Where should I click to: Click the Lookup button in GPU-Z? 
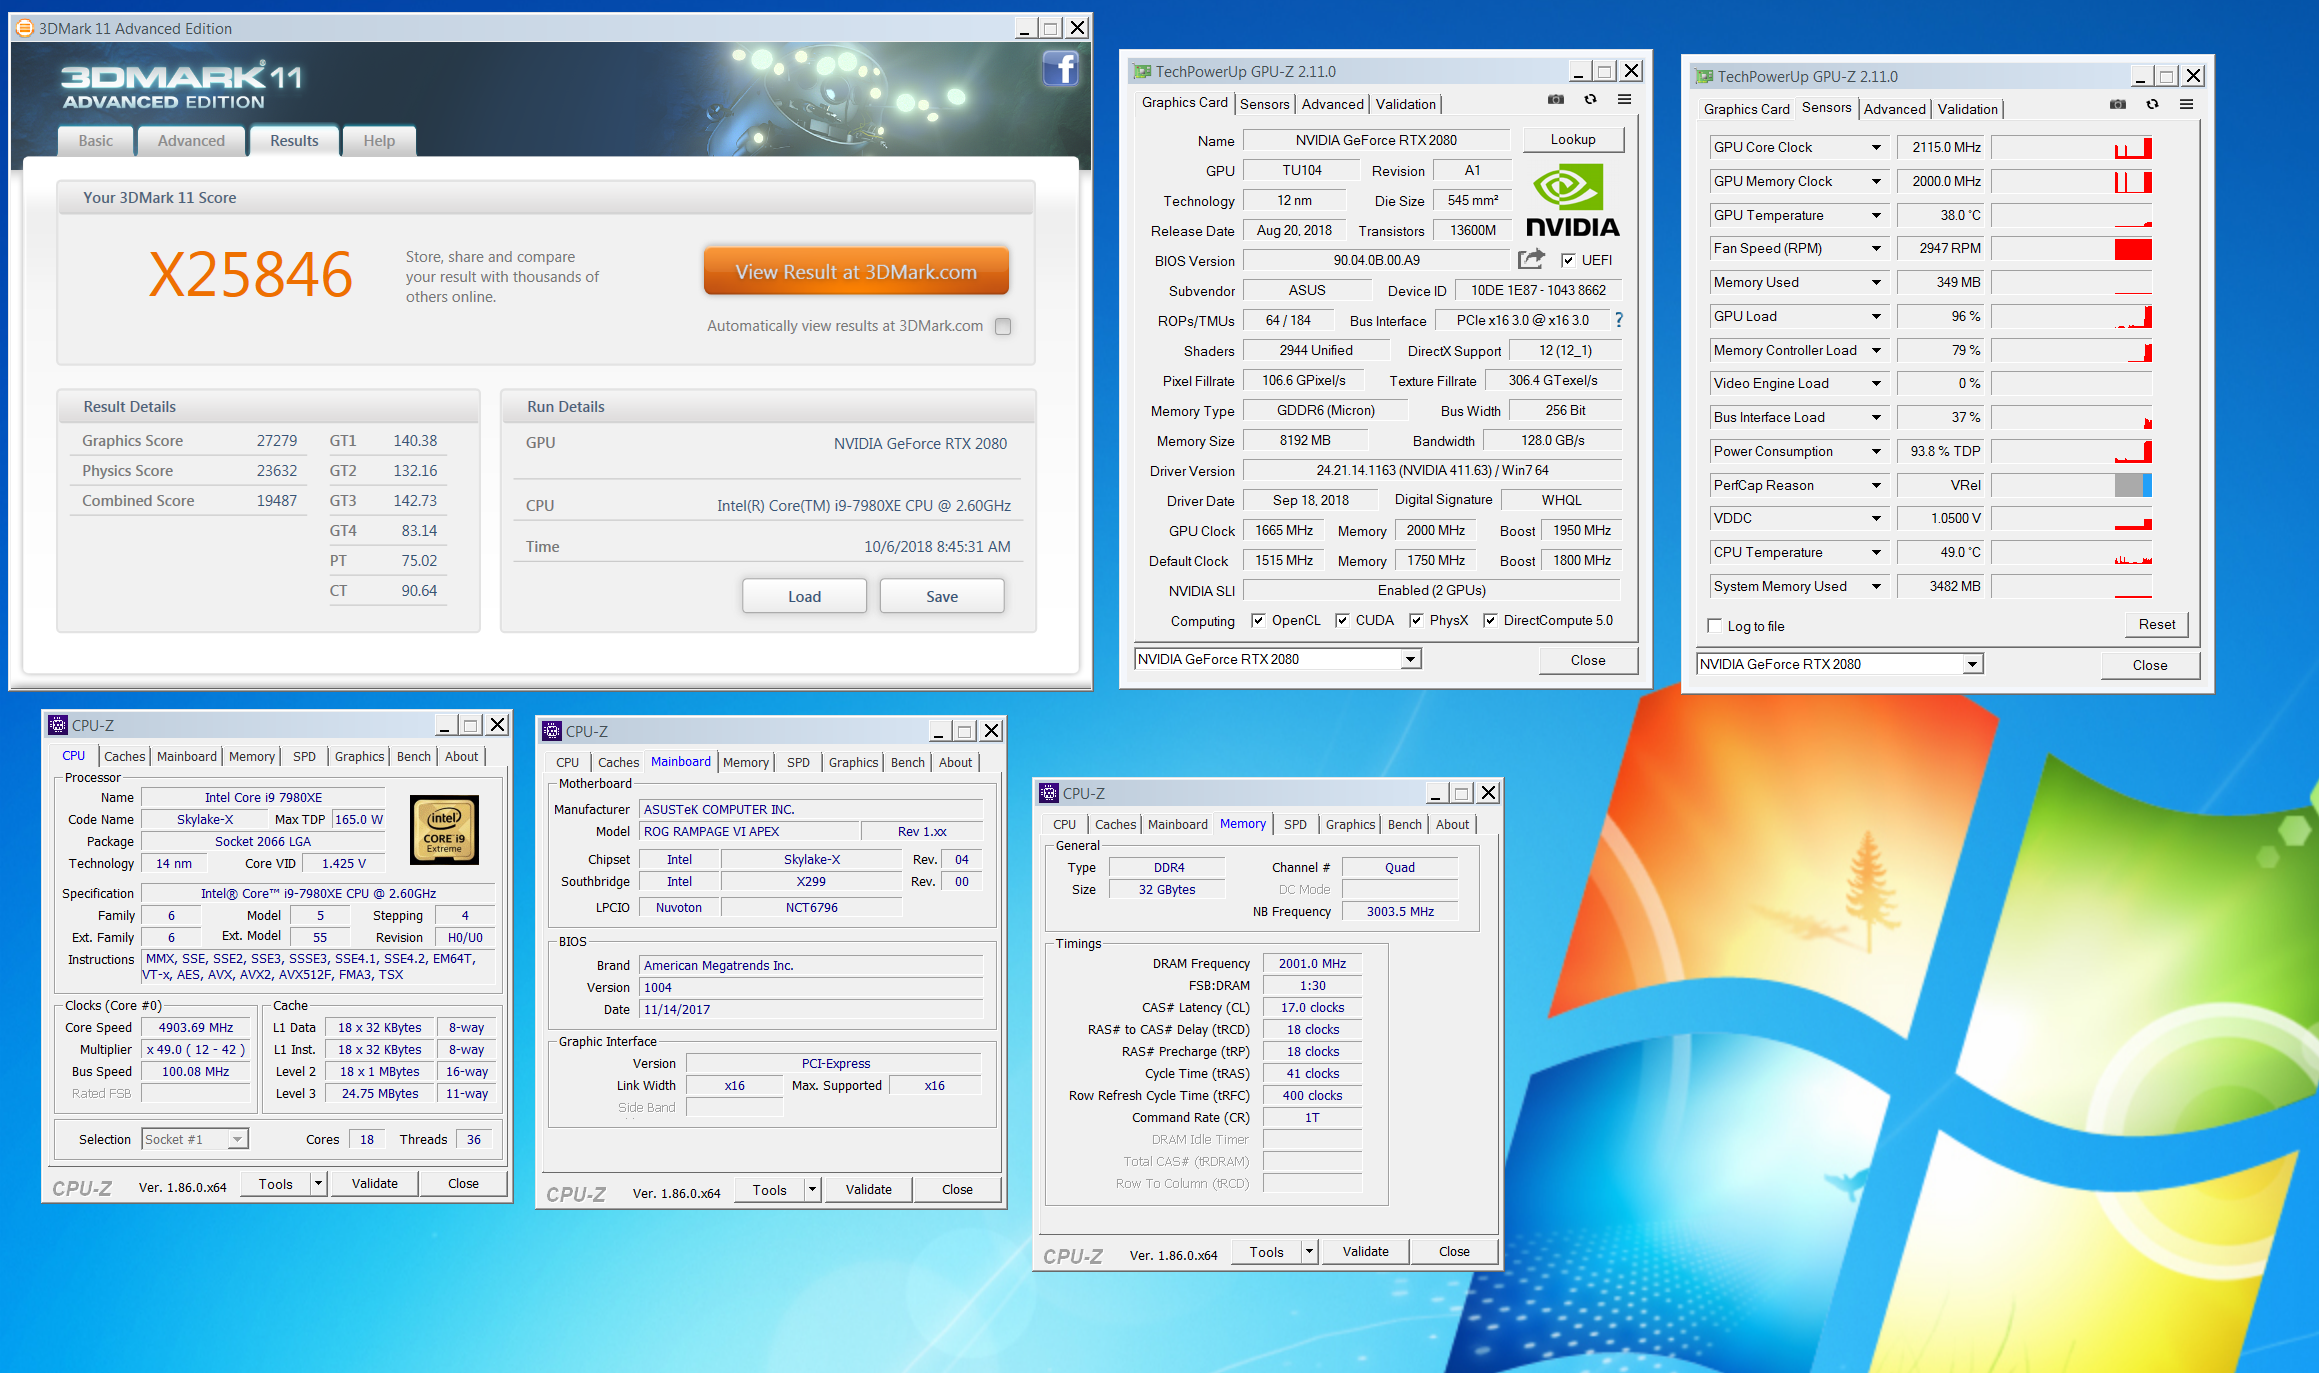(x=1573, y=140)
